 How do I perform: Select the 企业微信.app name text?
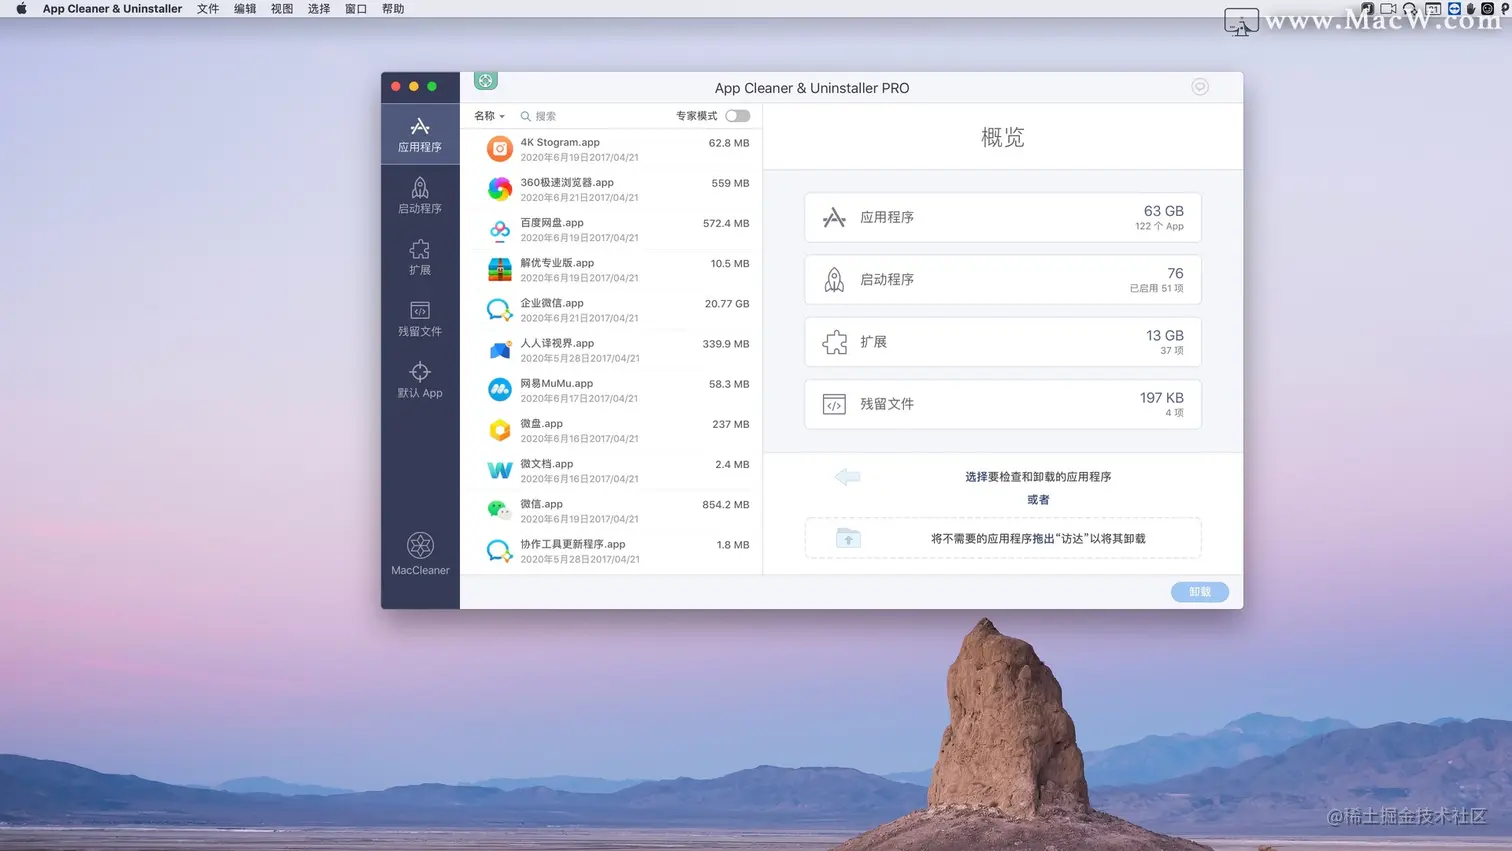(552, 303)
